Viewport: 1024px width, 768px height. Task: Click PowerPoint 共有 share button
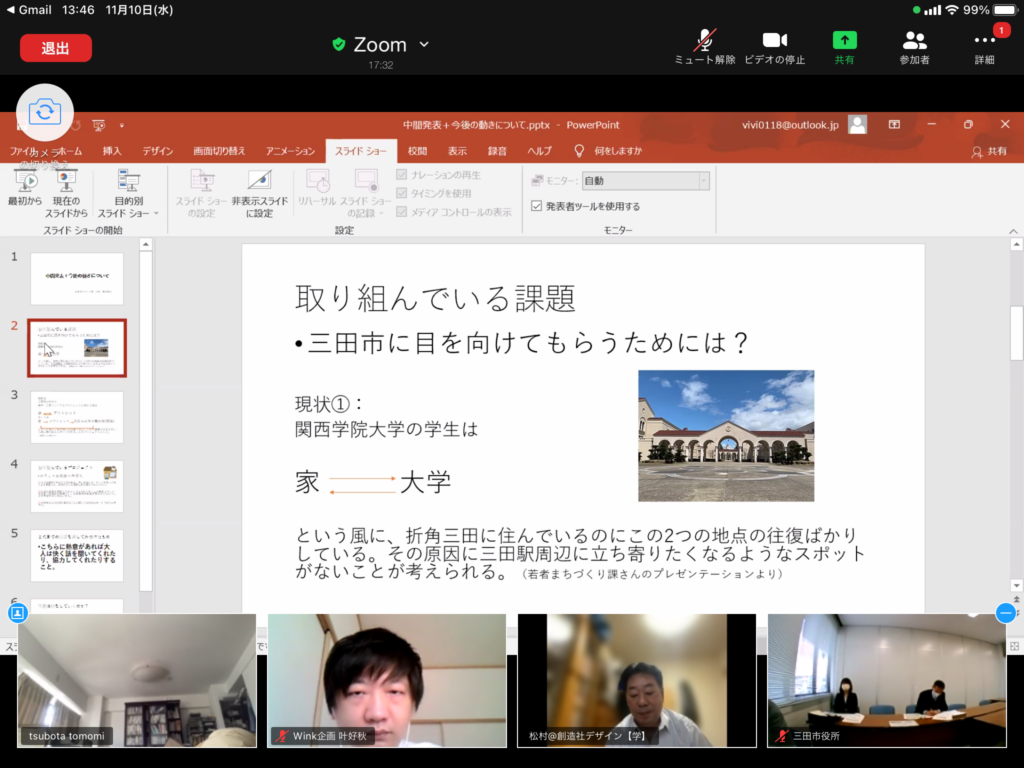pos(989,152)
